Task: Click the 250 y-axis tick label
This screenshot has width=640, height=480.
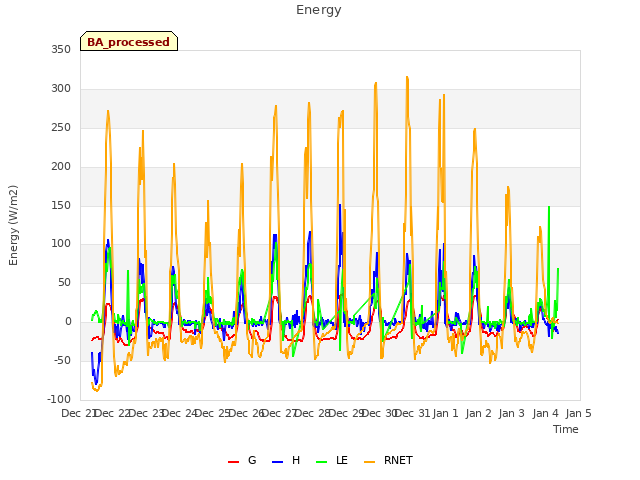Action: 61,128
